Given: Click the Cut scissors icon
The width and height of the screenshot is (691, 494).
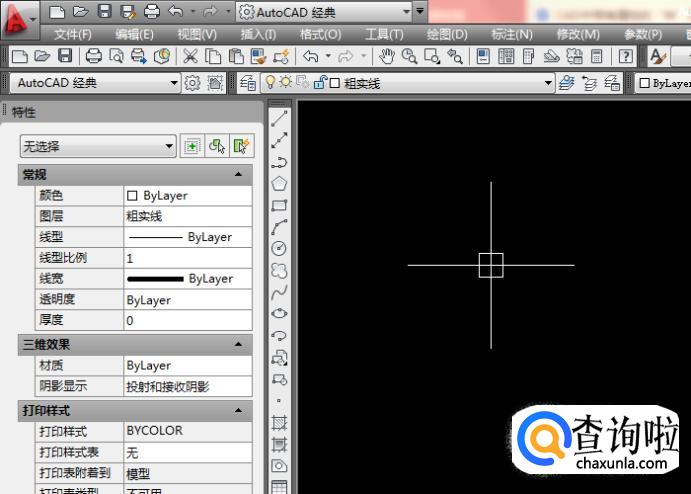Looking at the screenshot, I should coord(189,57).
